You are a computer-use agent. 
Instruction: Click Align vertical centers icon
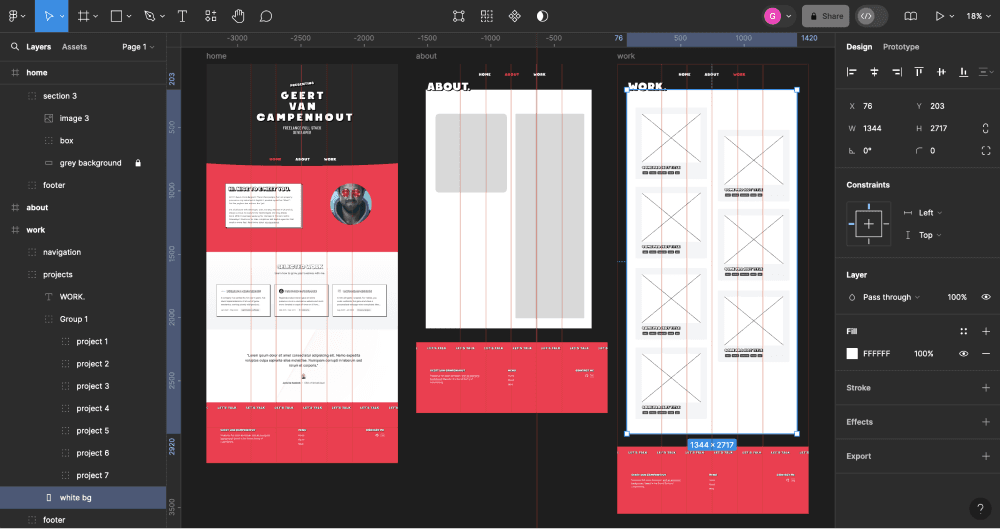pos(941,72)
